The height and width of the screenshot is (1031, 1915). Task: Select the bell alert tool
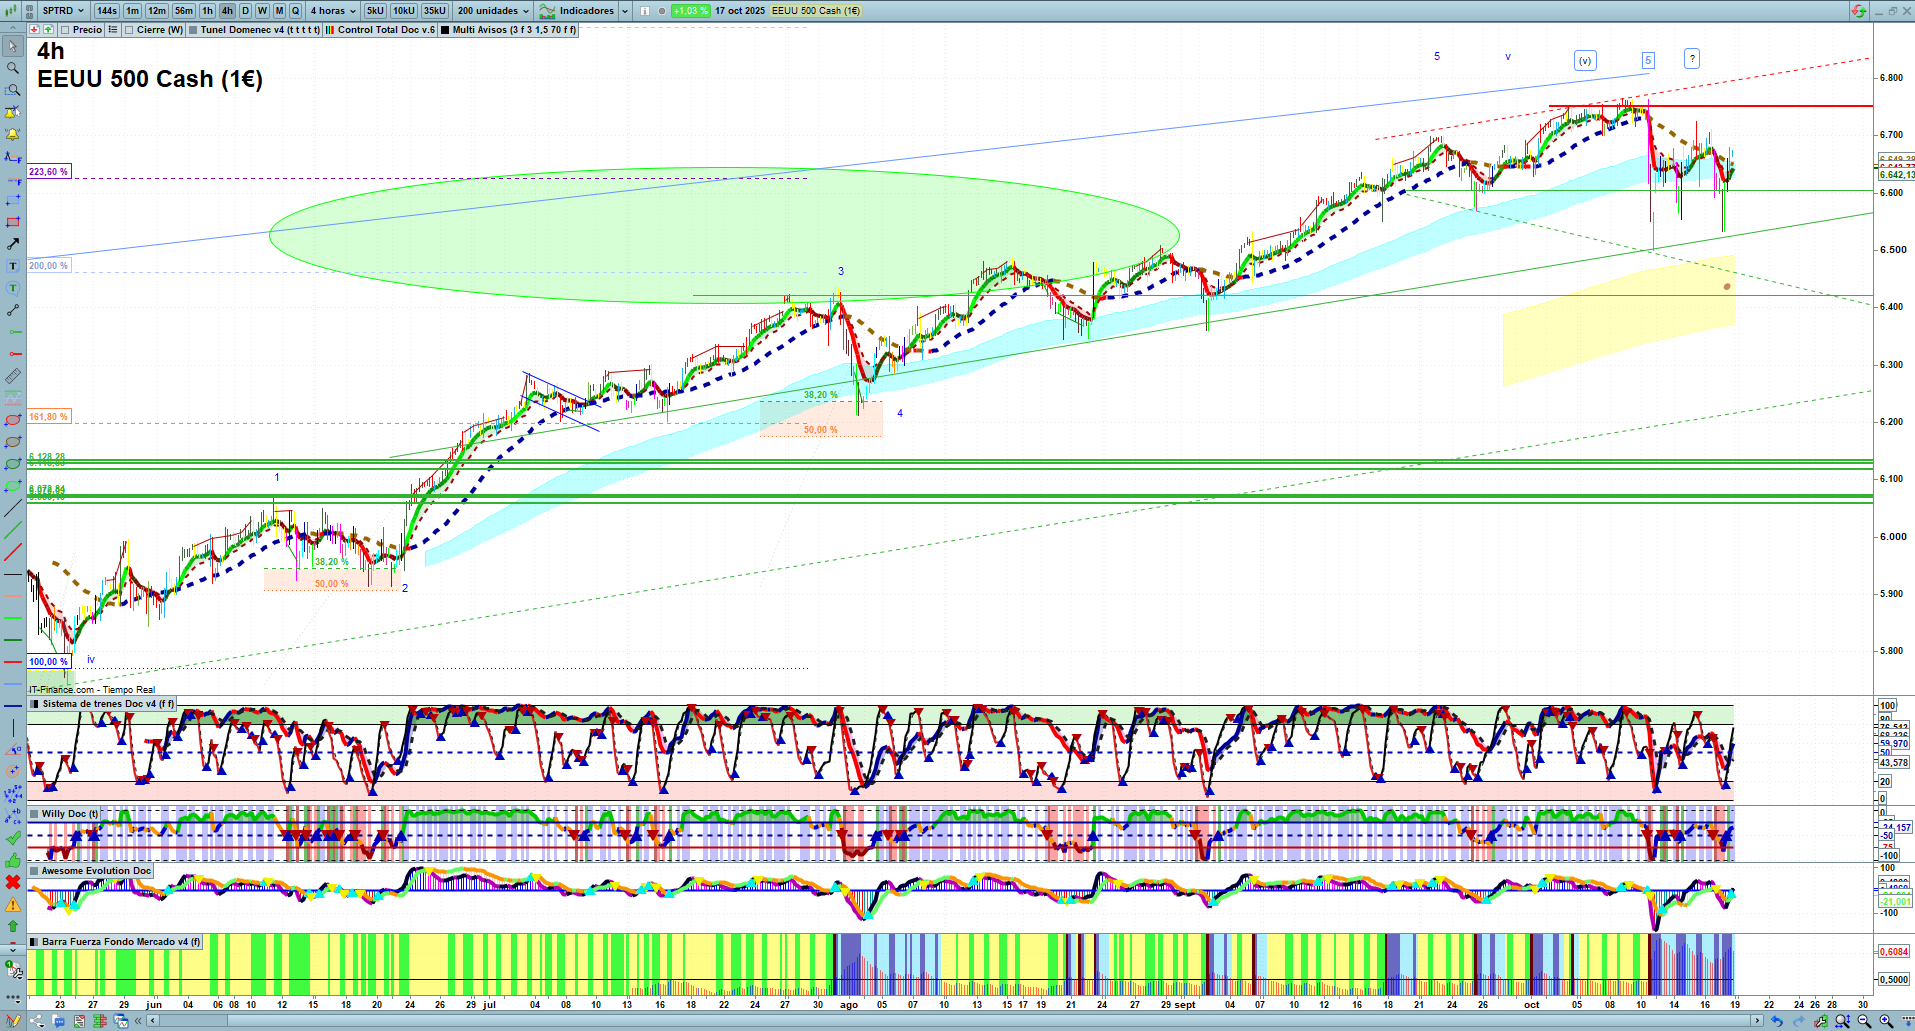click(13, 134)
